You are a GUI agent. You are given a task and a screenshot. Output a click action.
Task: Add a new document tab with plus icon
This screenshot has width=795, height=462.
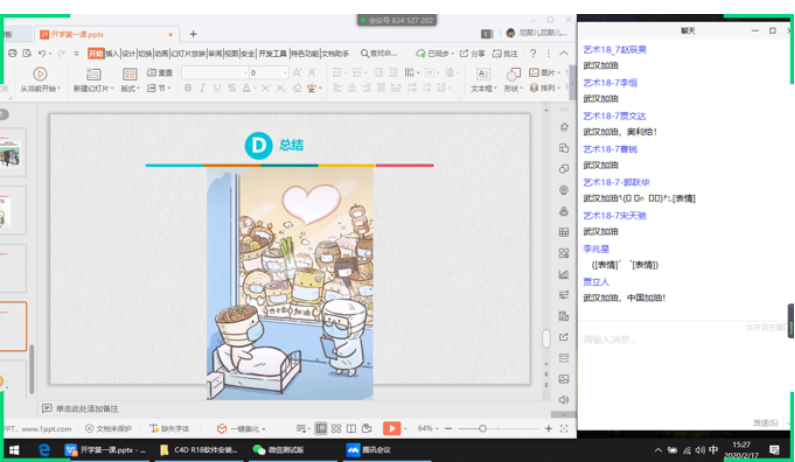(x=193, y=34)
